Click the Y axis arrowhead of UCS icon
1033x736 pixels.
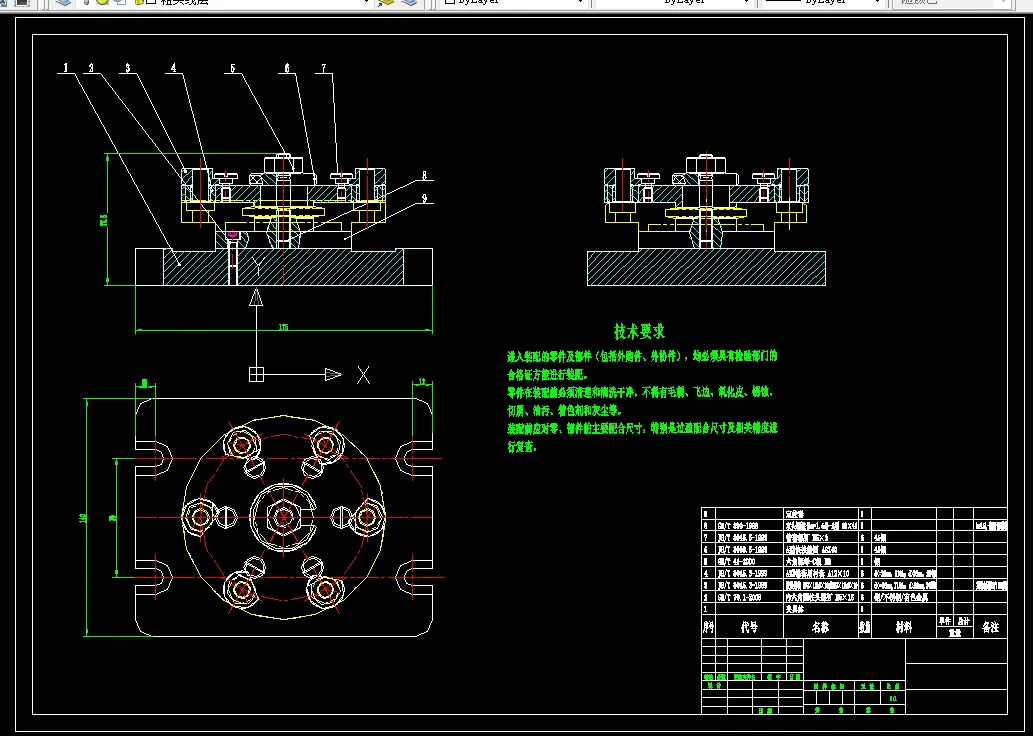click(257, 297)
